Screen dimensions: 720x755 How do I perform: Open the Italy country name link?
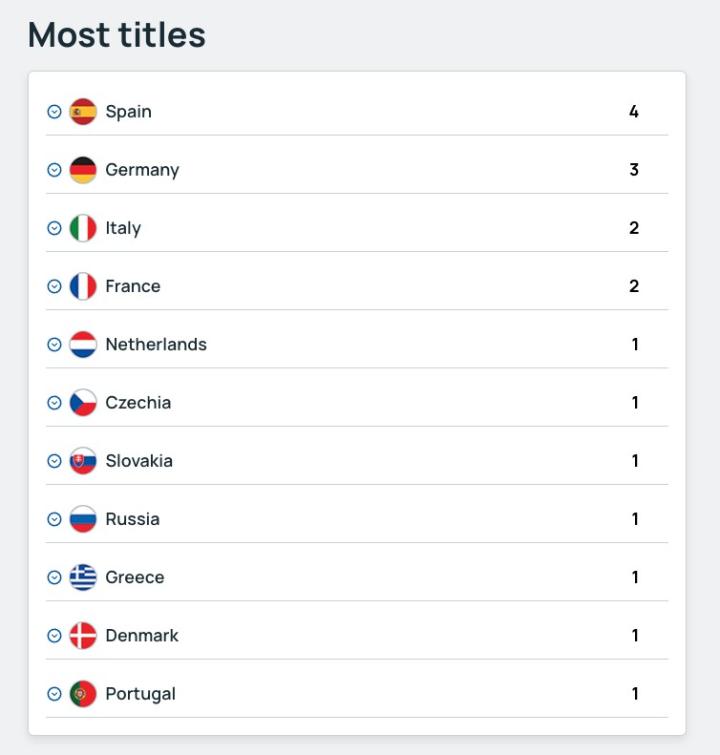123,228
